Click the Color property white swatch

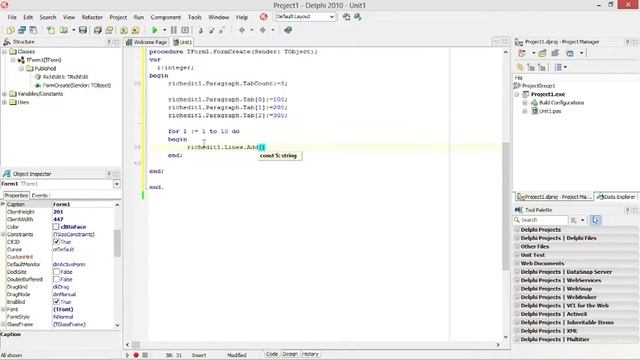(56, 227)
